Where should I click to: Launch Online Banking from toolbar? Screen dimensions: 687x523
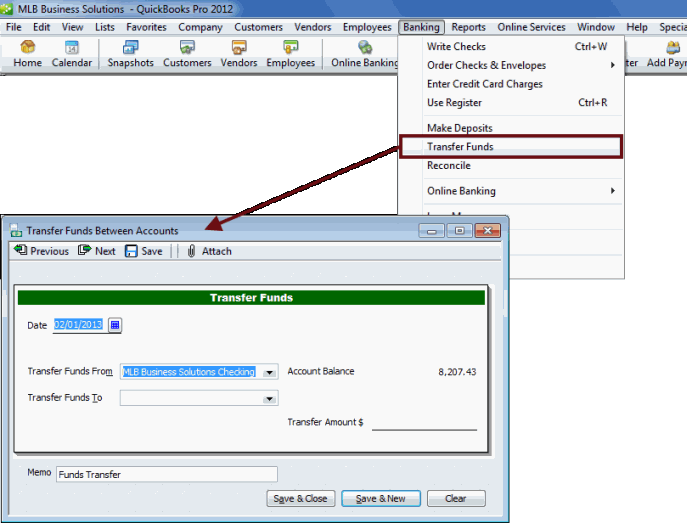coord(365,53)
